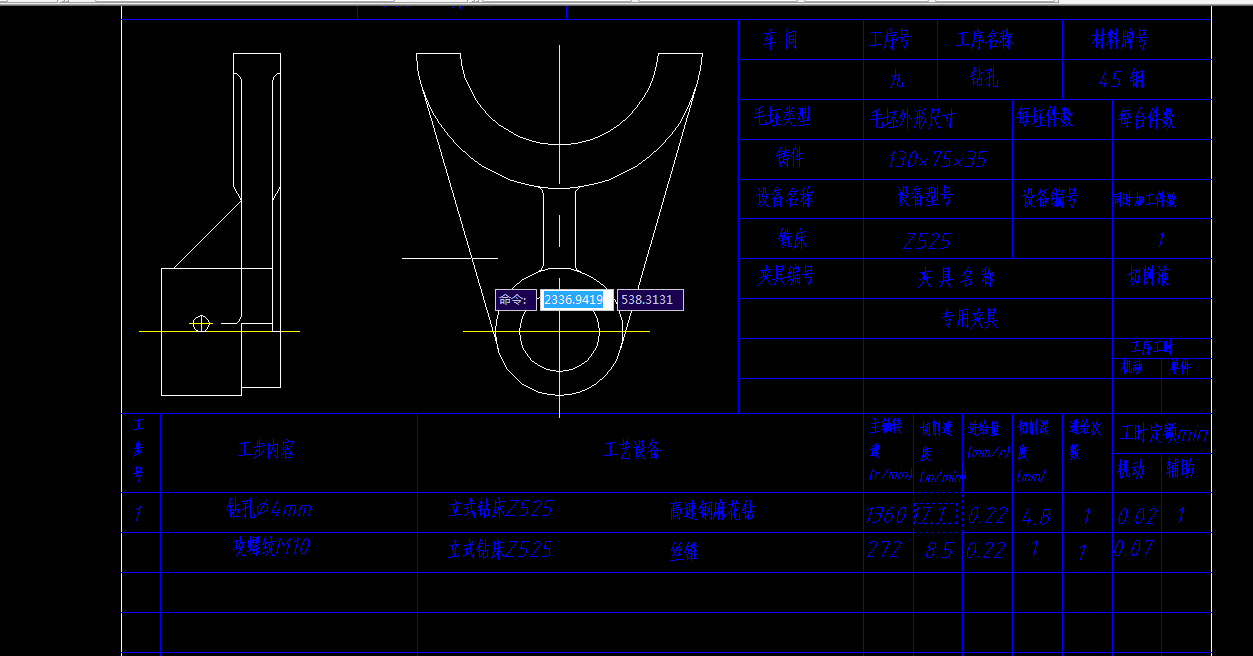1253x656 pixels.
Task: Select the 设备型号 label
Action: pyautogui.click(x=925, y=196)
